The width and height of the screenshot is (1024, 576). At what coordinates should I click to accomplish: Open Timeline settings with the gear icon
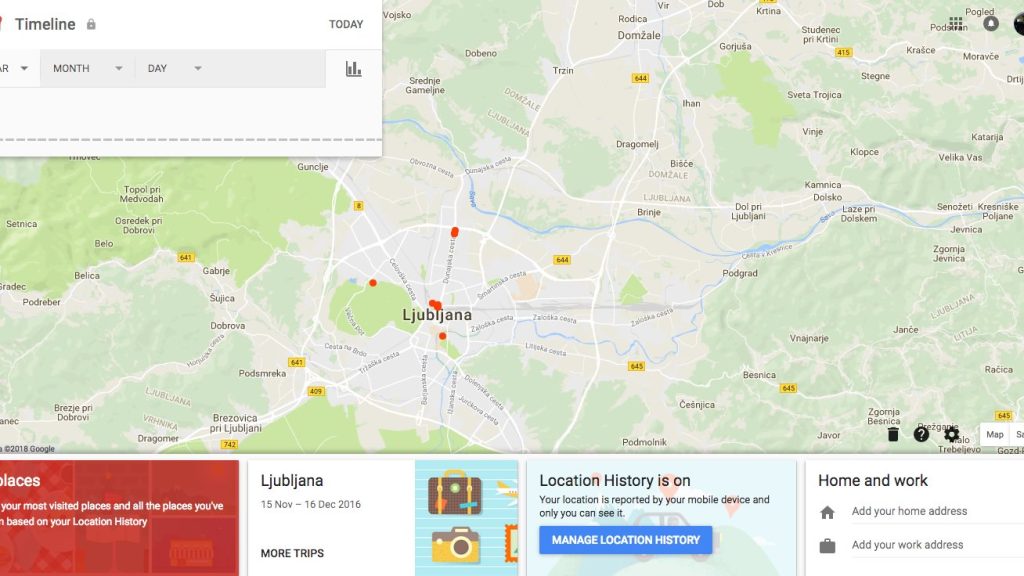click(951, 435)
